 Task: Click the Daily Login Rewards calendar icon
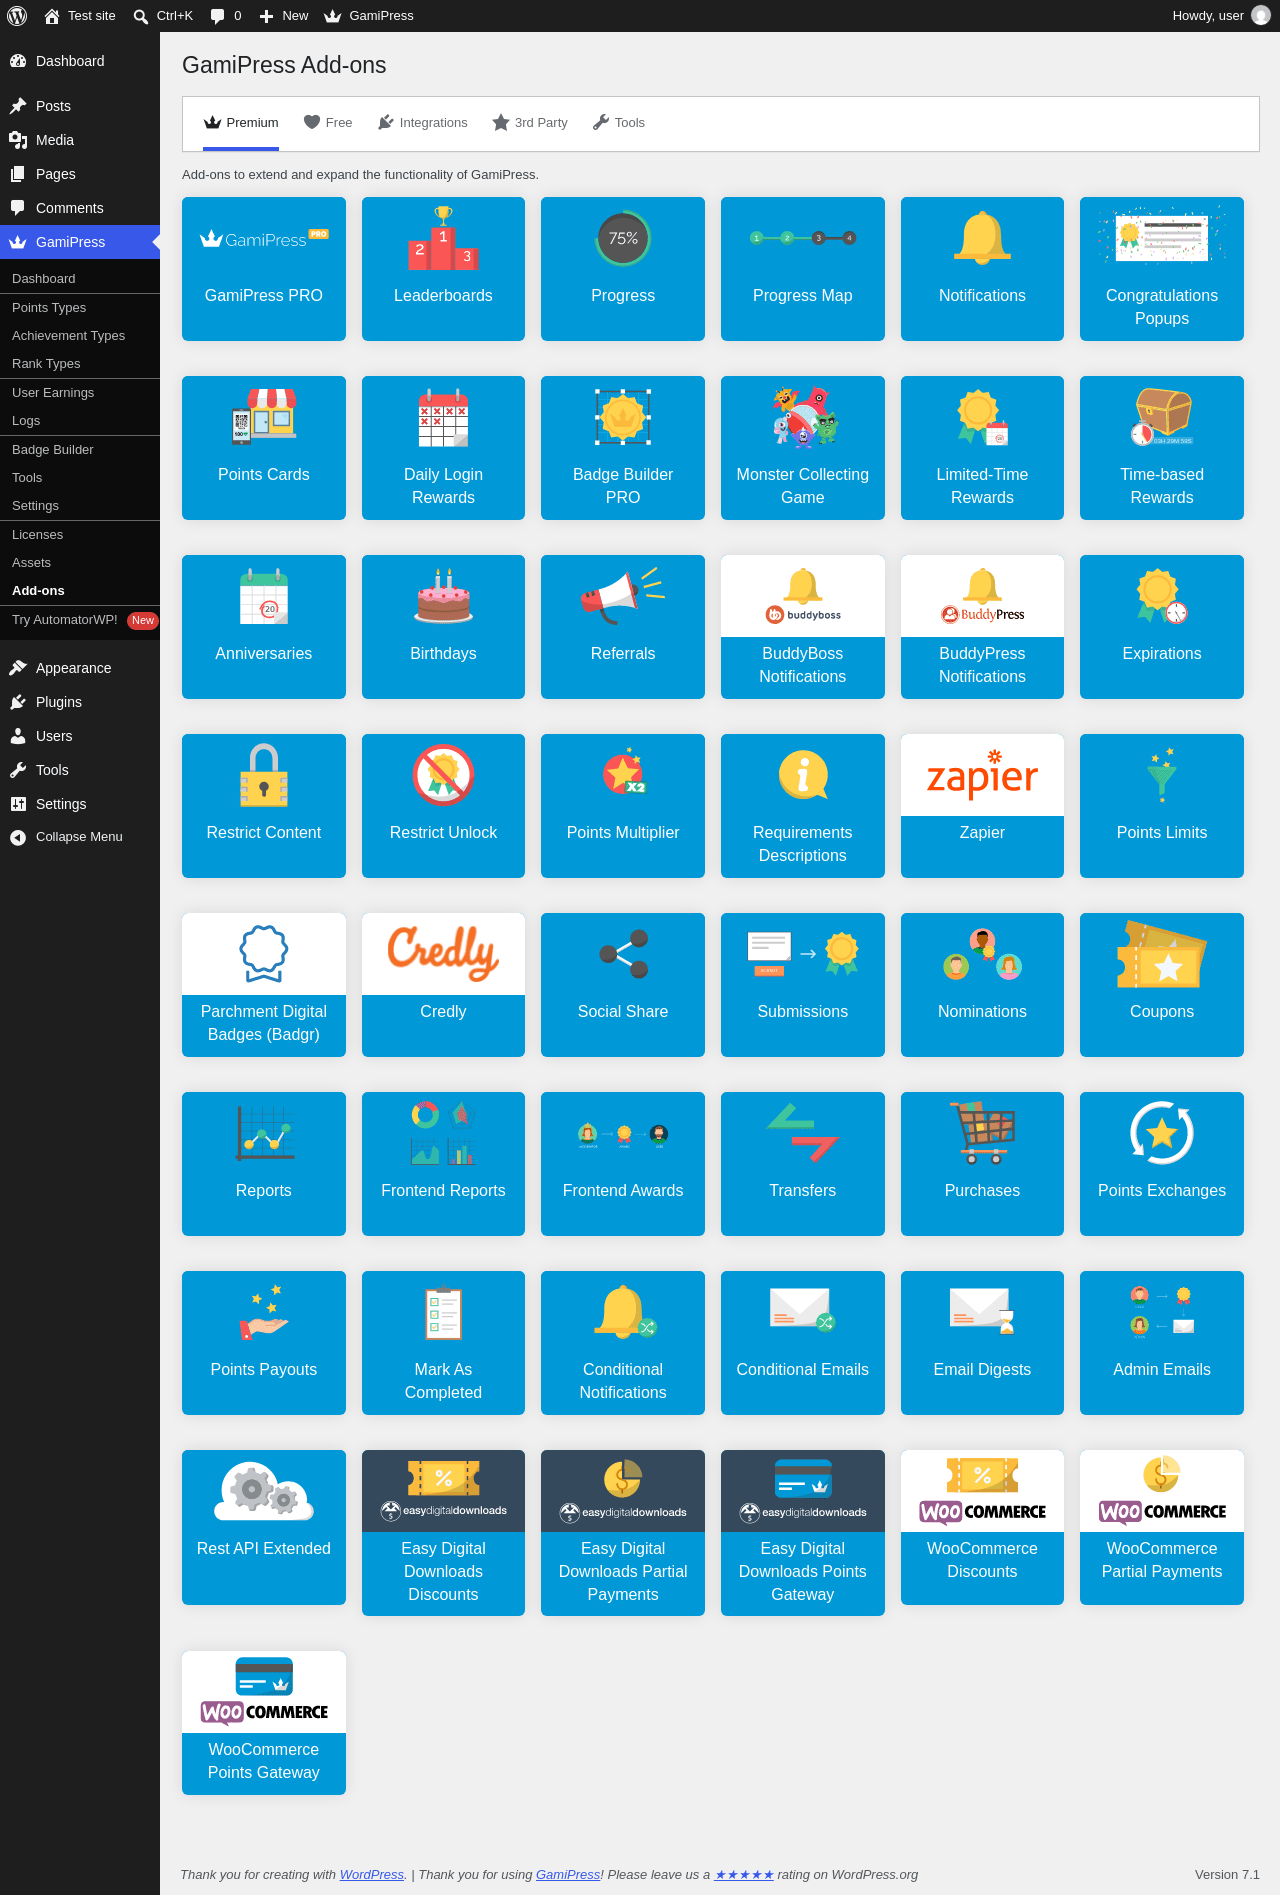click(443, 417)
